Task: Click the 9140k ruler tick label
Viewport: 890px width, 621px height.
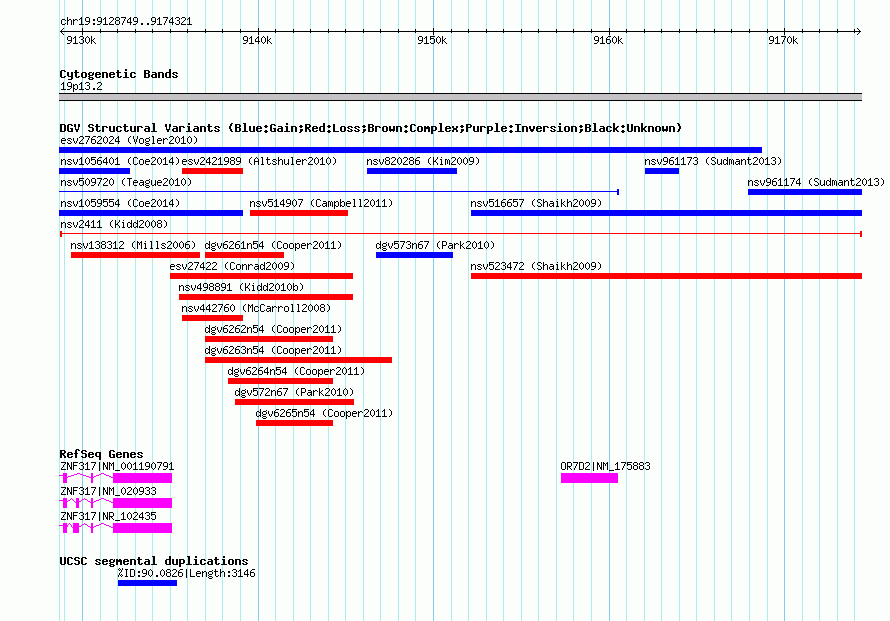Action: 257,40
